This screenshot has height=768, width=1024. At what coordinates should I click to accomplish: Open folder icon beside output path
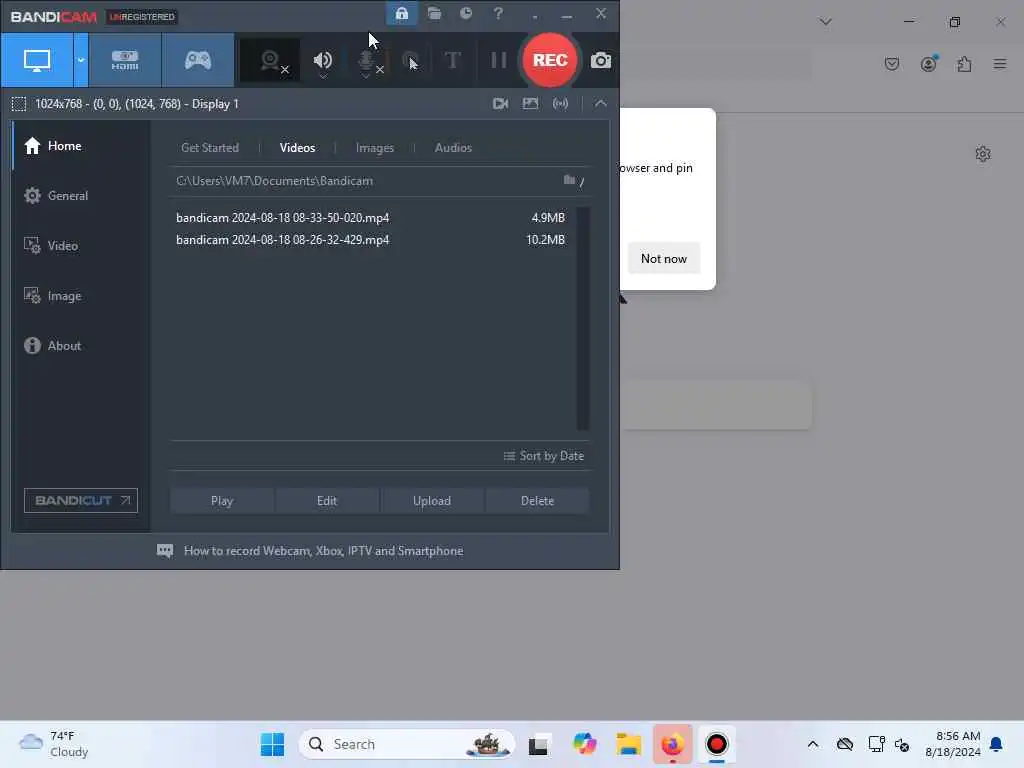[569, 180]
